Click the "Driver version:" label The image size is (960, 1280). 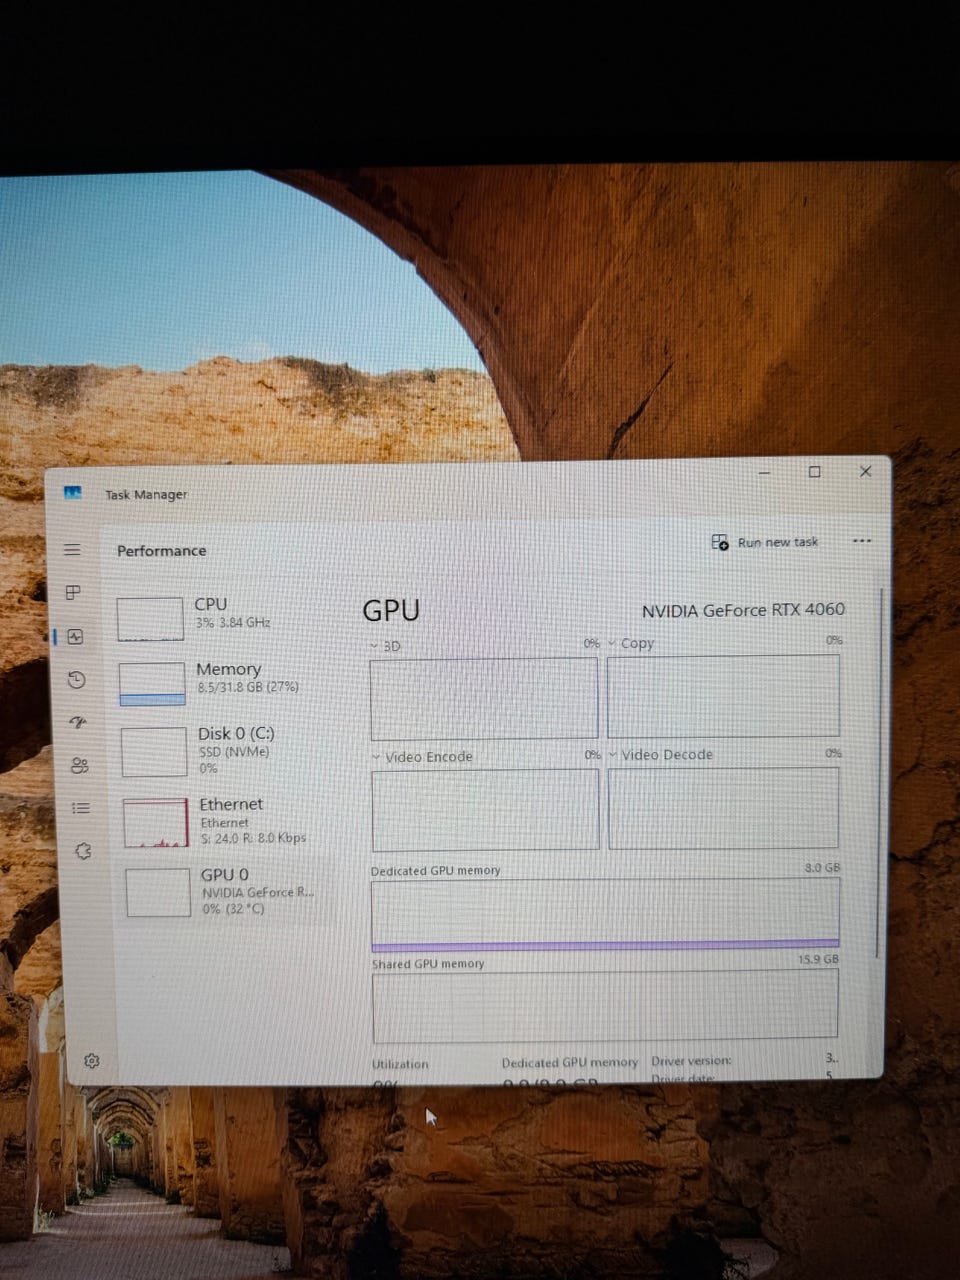coord(691,1061)
